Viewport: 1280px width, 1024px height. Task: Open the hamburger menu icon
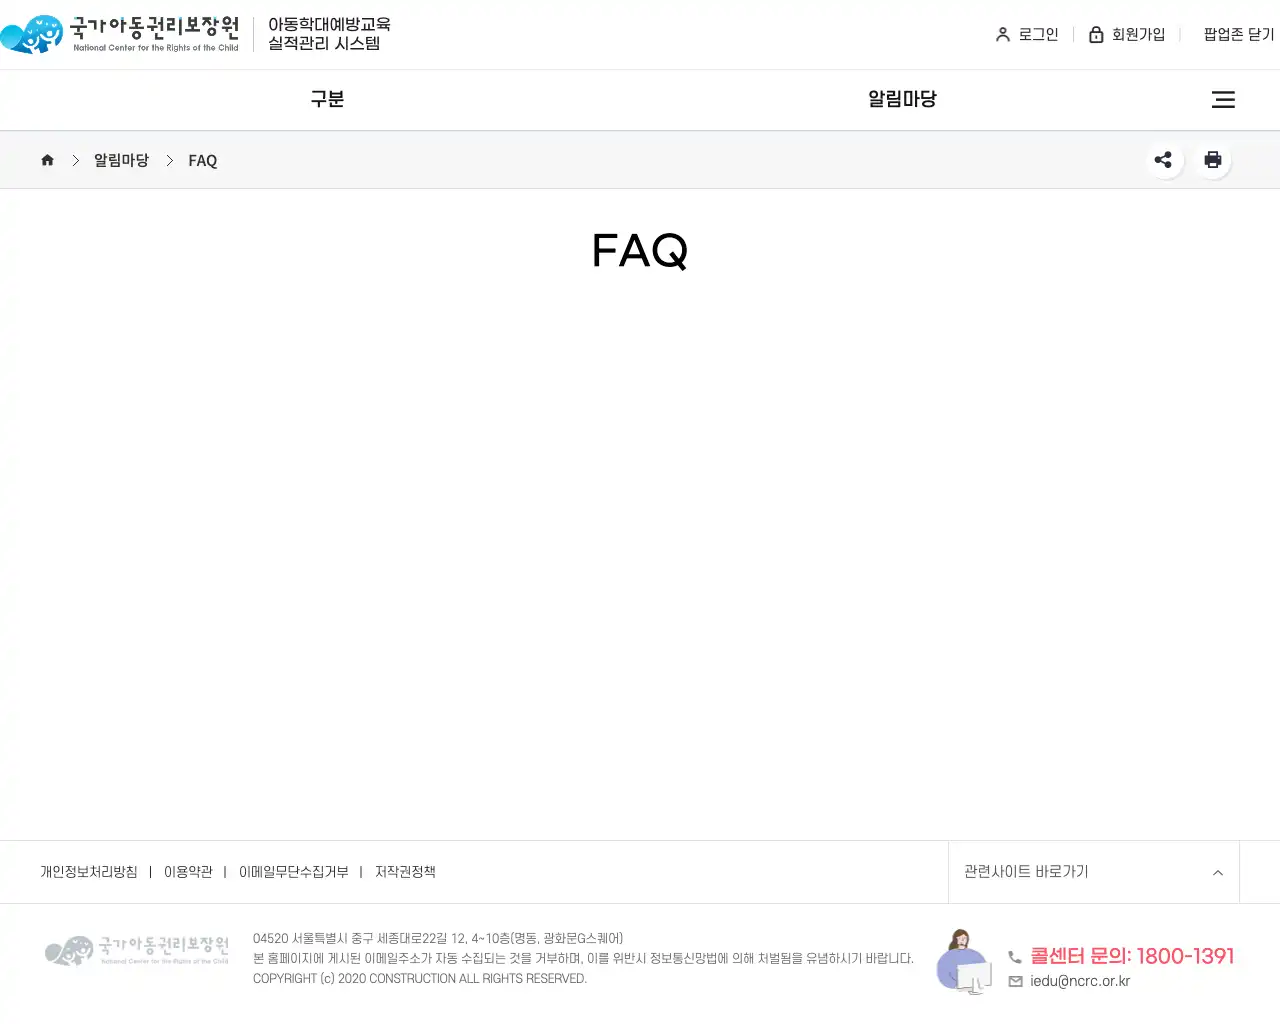click(1223, 99)
